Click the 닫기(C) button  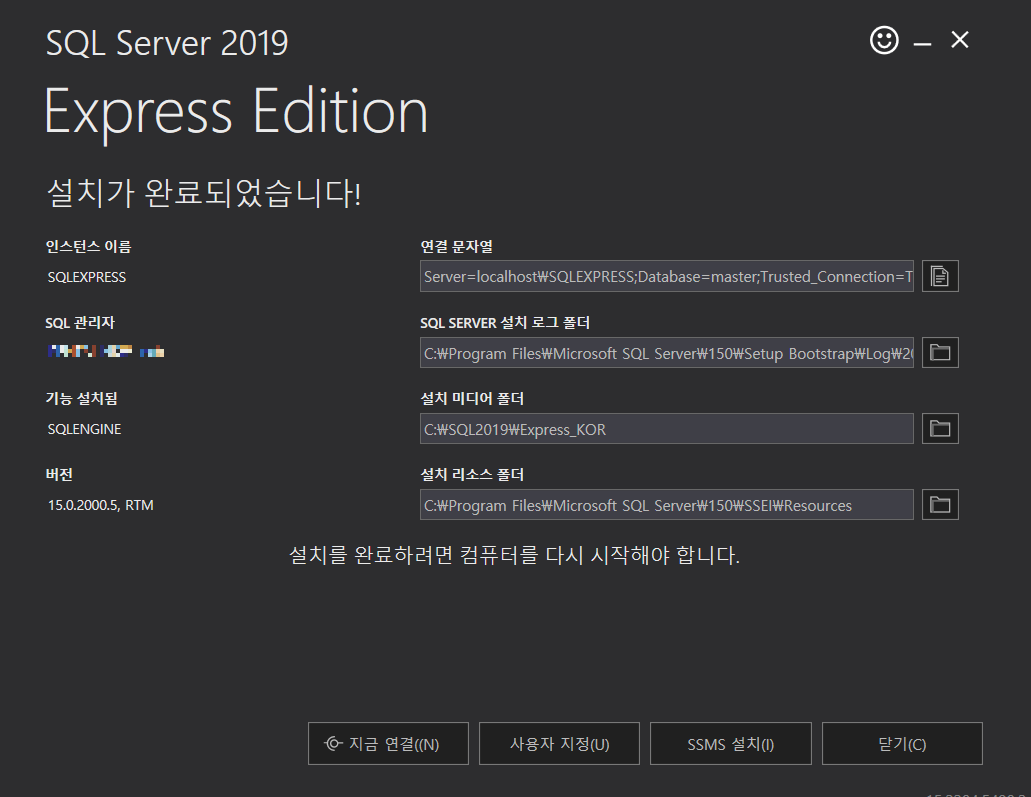coord(902,744)
